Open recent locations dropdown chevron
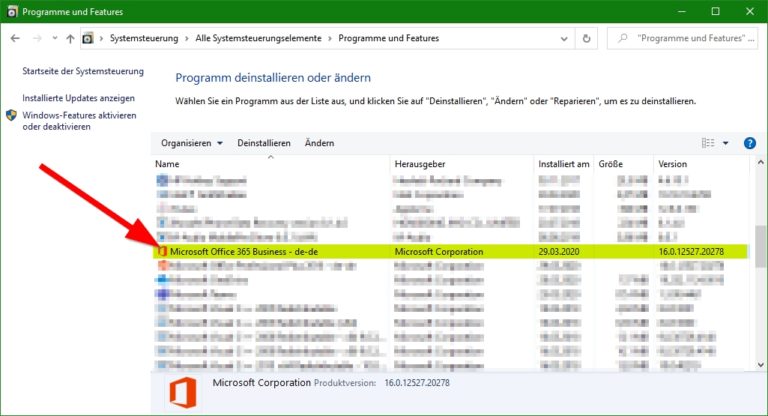Image resolution: width=768 pixels, height=416 pixels. [54, 38]
